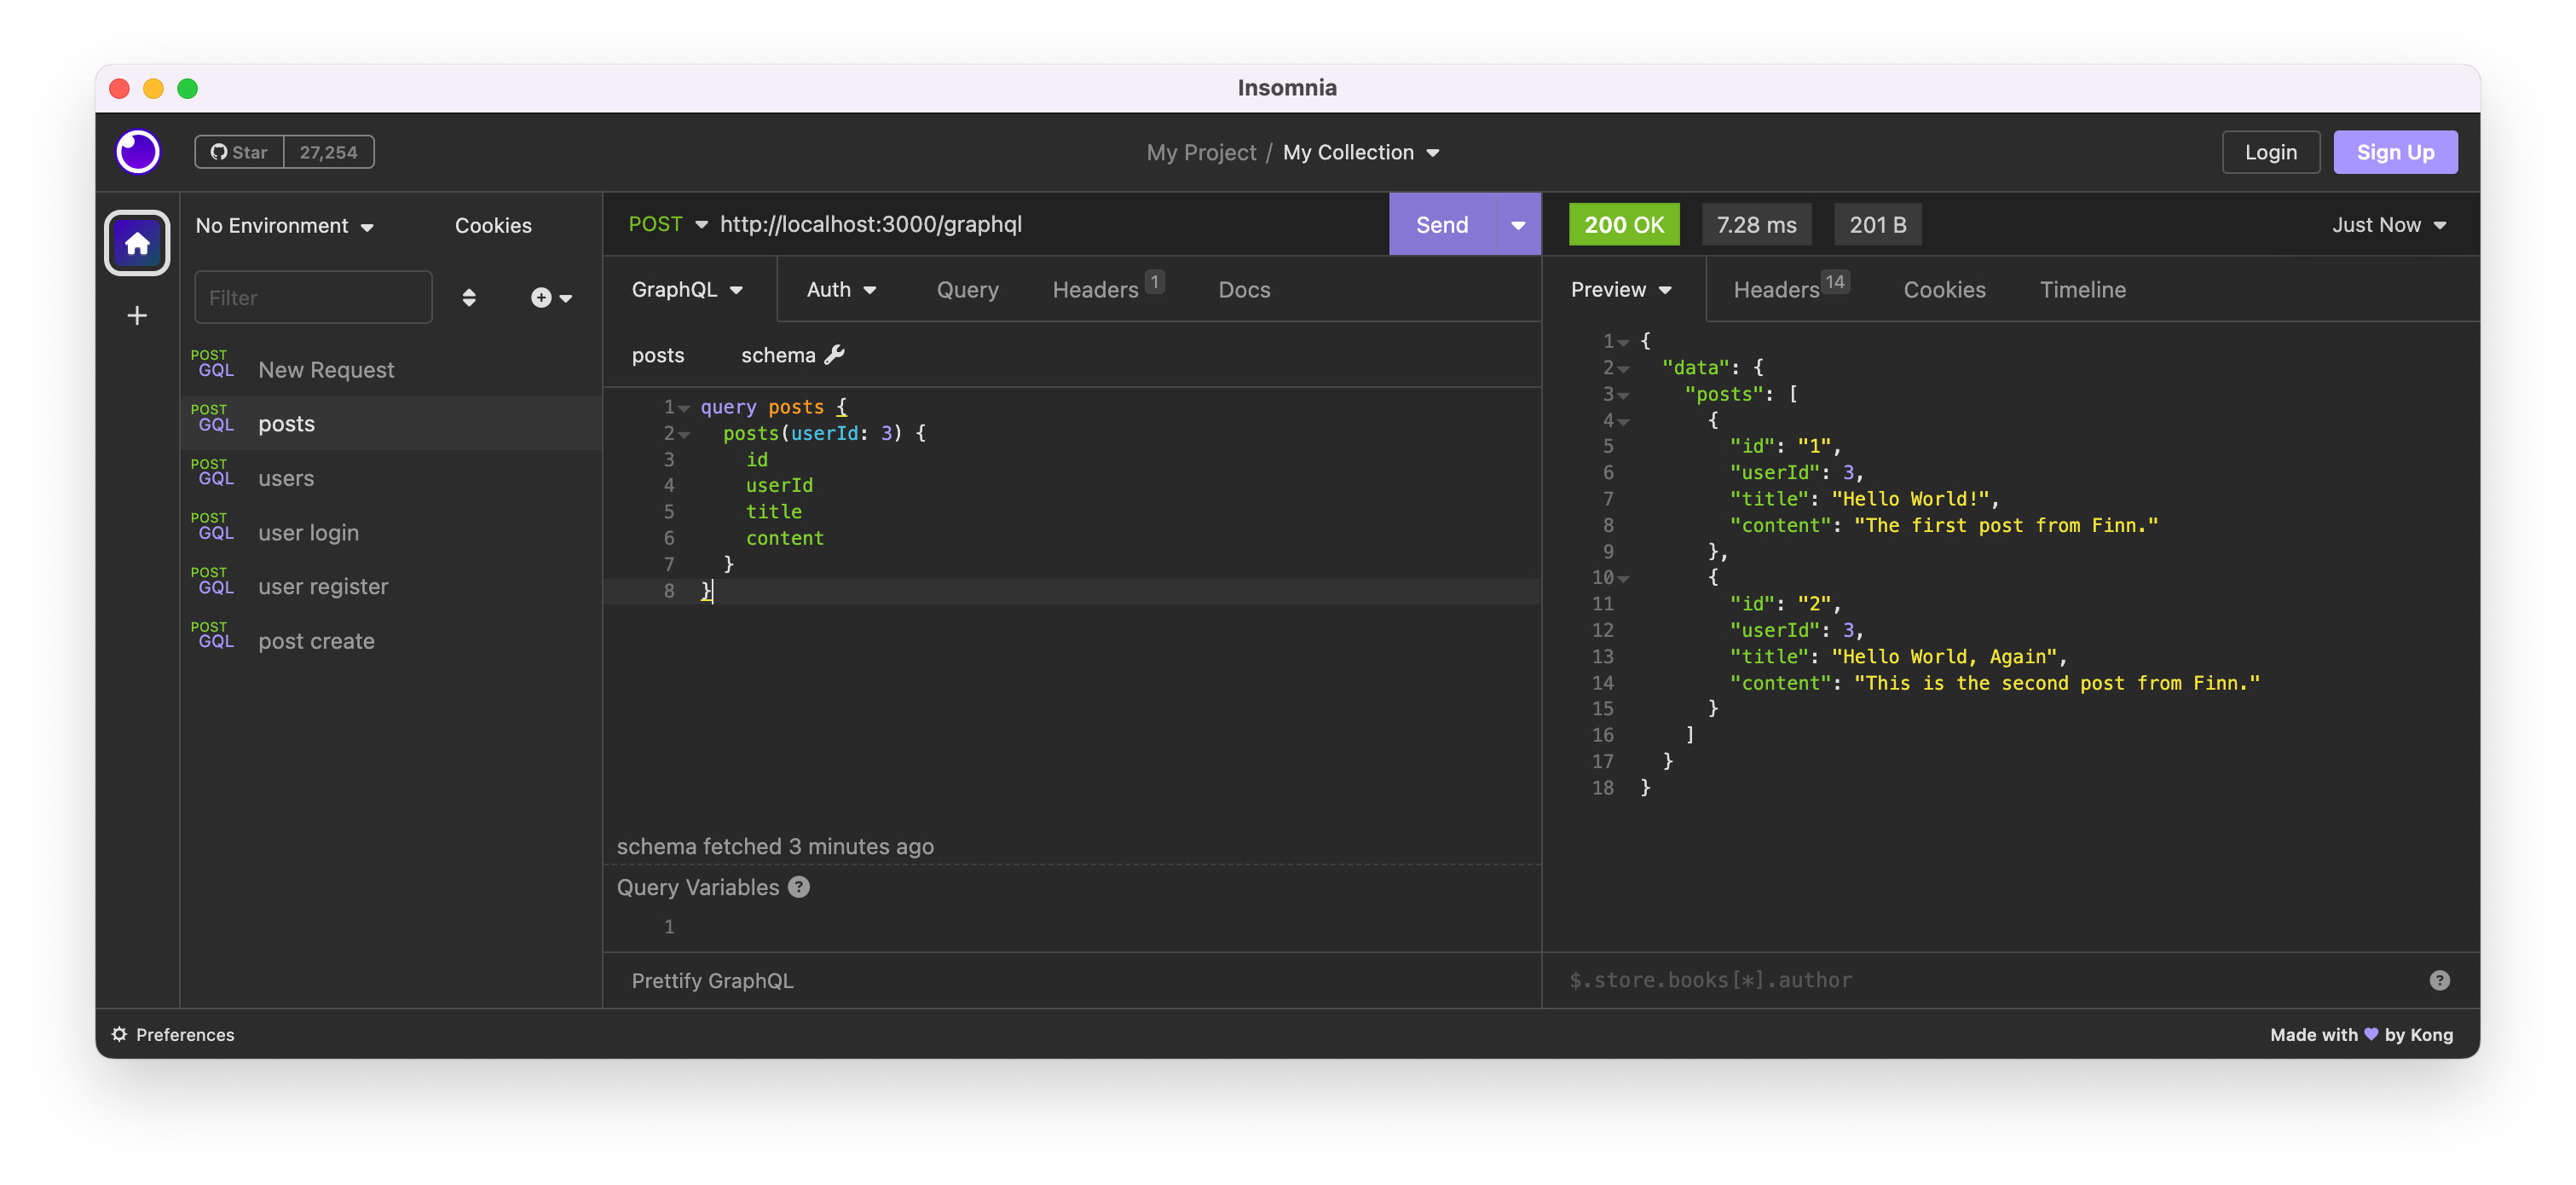Click the URL field with localhost:3000/graphql

click(1050, 224)
